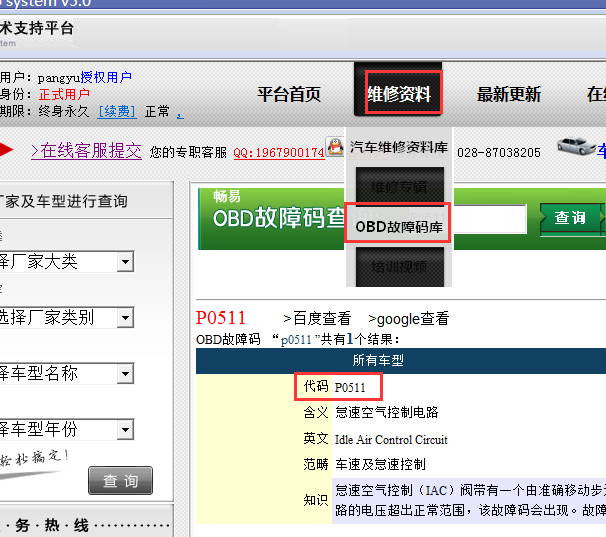
Task: Click the 车速及怠速控制 category text
Action: 380,464
